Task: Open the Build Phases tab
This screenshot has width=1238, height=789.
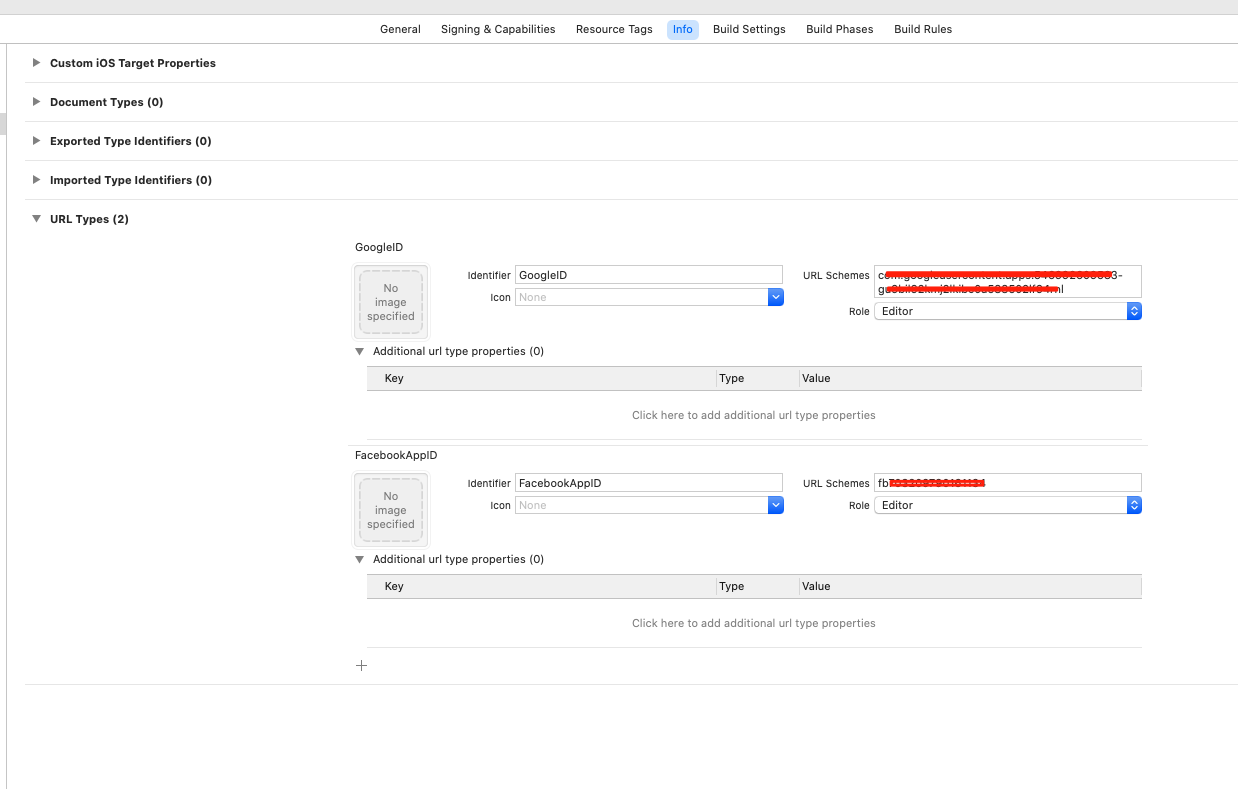Action: click(x=839, y=29)
